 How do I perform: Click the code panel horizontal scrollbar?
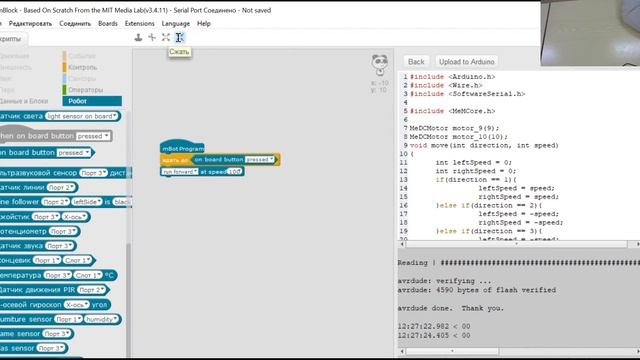516,244
